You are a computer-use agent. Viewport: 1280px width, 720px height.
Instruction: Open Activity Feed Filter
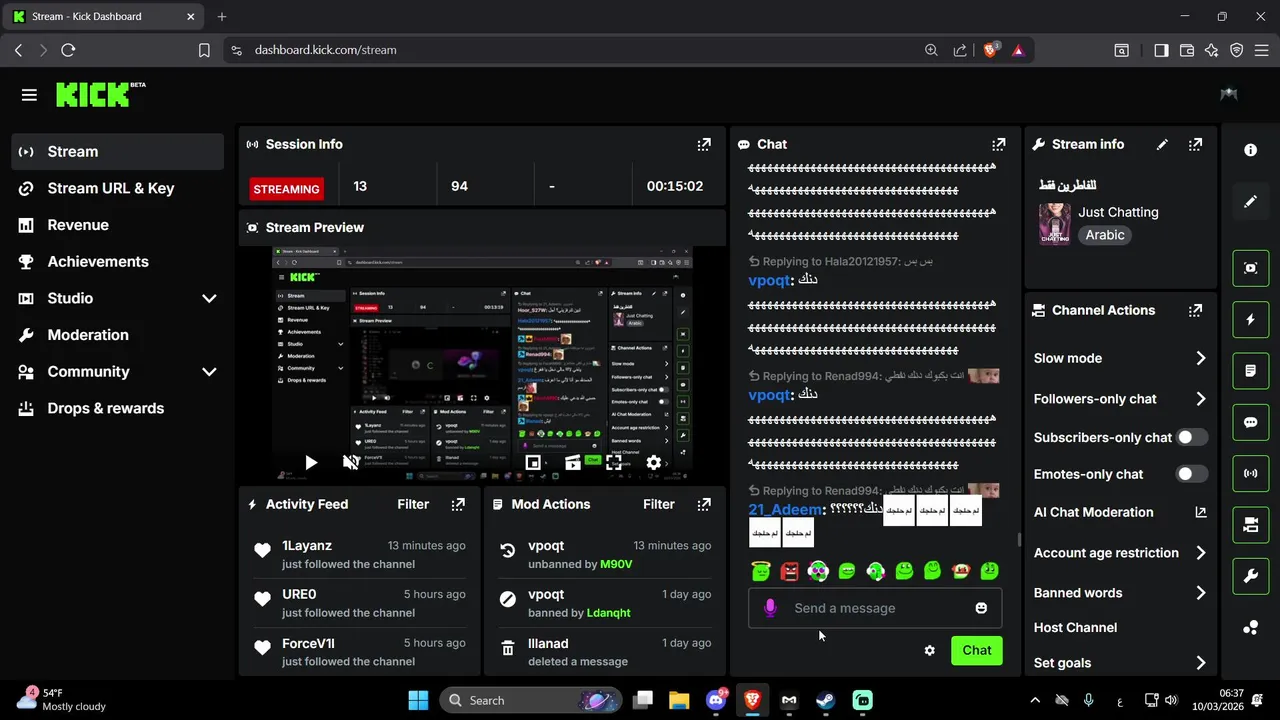coord(413,504)
